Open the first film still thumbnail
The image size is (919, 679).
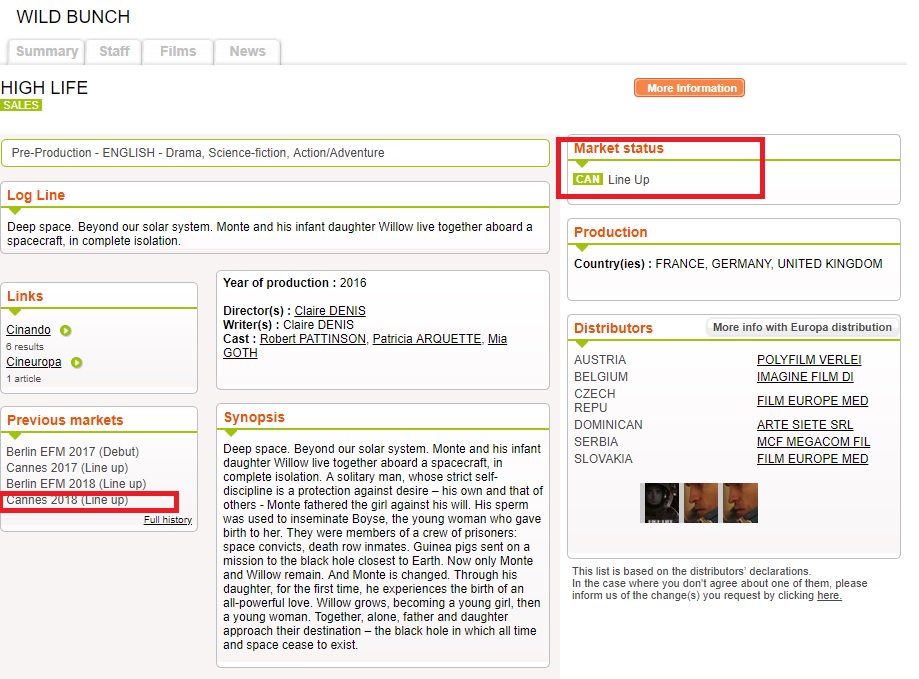pos(661,503)
